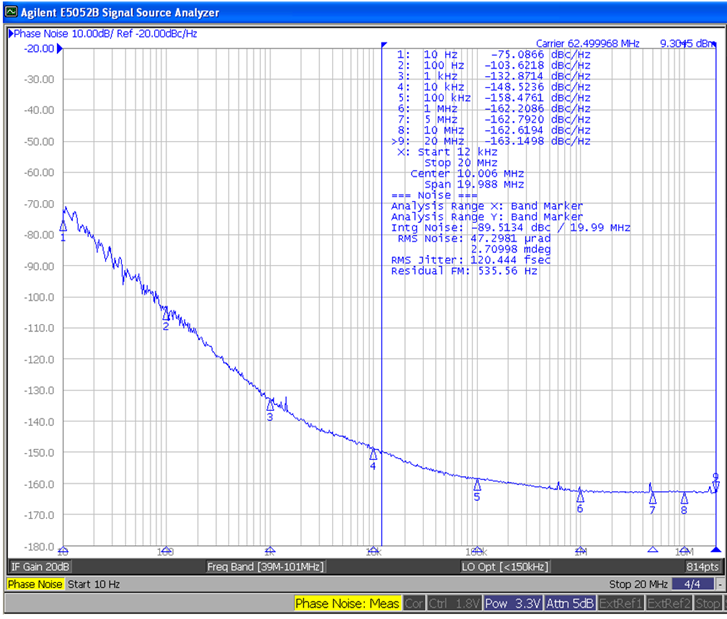Click Phase Noise: Meas status label
The width and height of the screenshot is (727, 619).
click(x=347, y=604)
